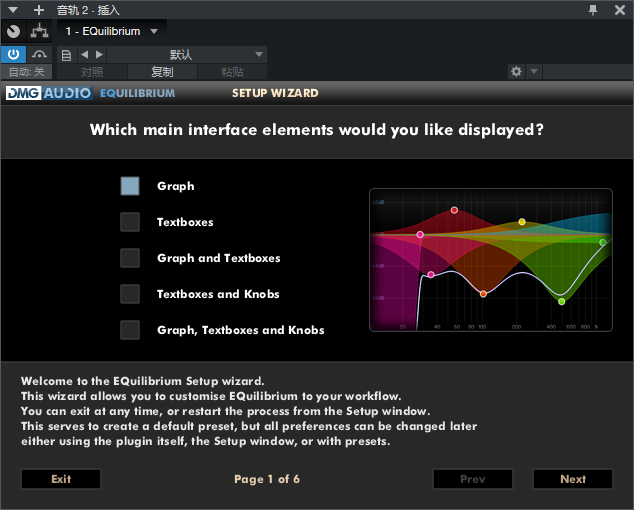Select the Textboxes checkbox
This screenshot has width=634, height=510.
(x=130, y=222)
